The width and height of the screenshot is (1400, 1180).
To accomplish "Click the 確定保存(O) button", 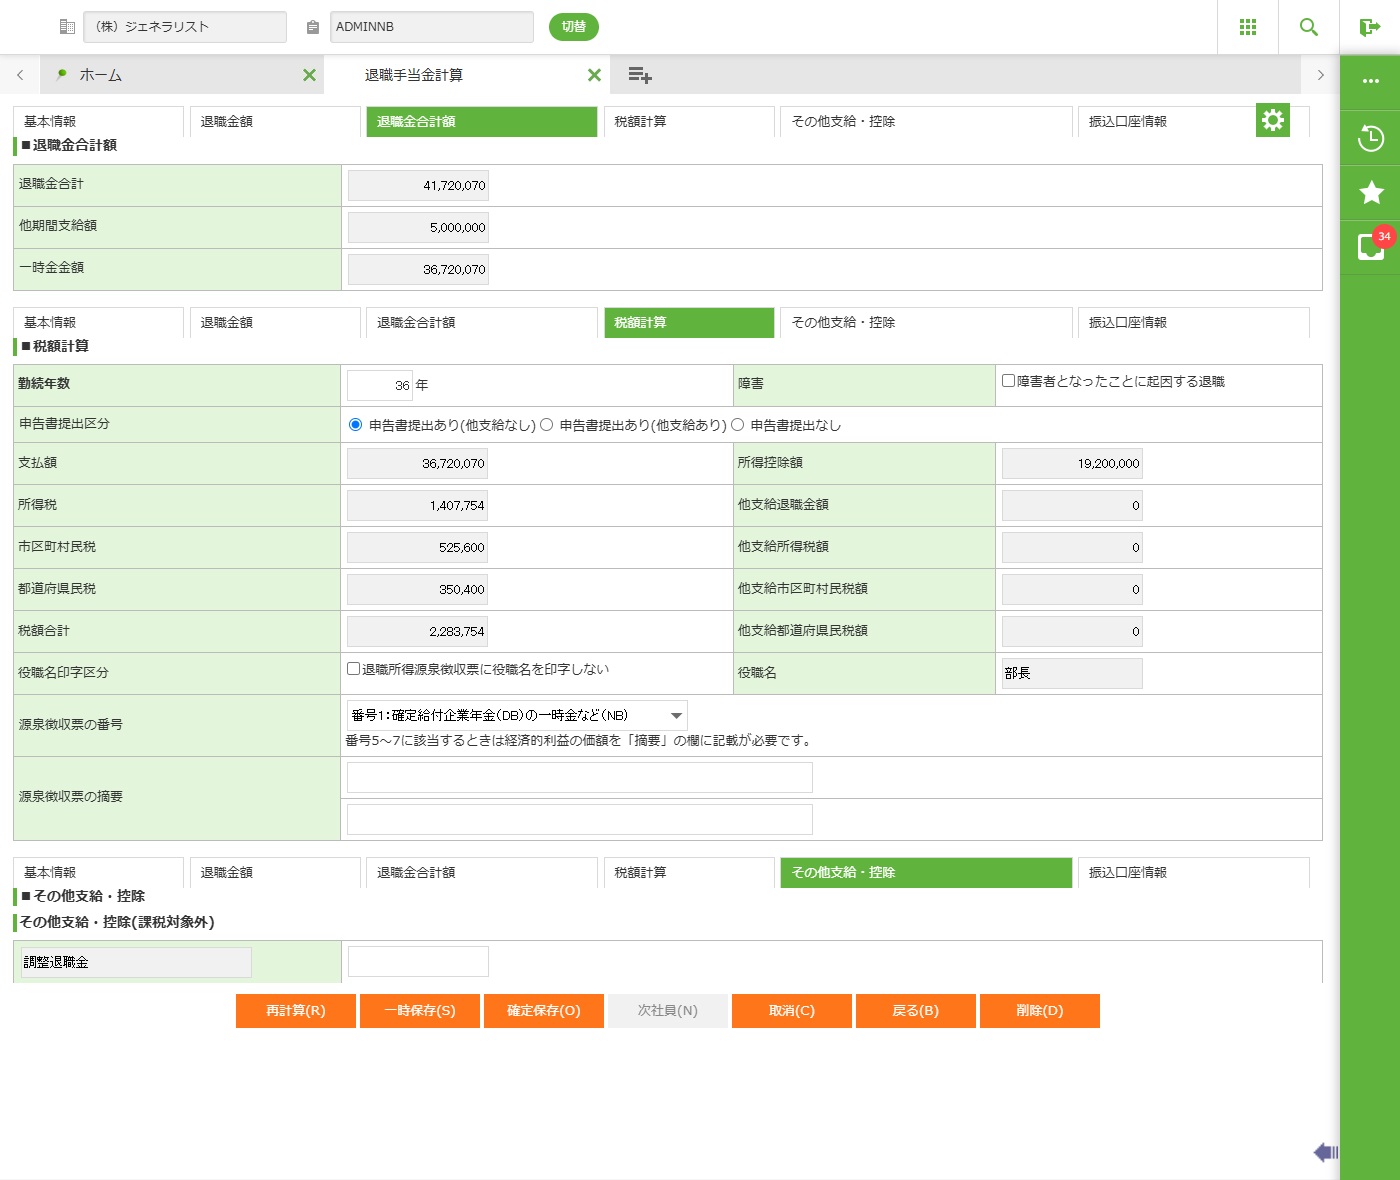I will coord(543,1011).
